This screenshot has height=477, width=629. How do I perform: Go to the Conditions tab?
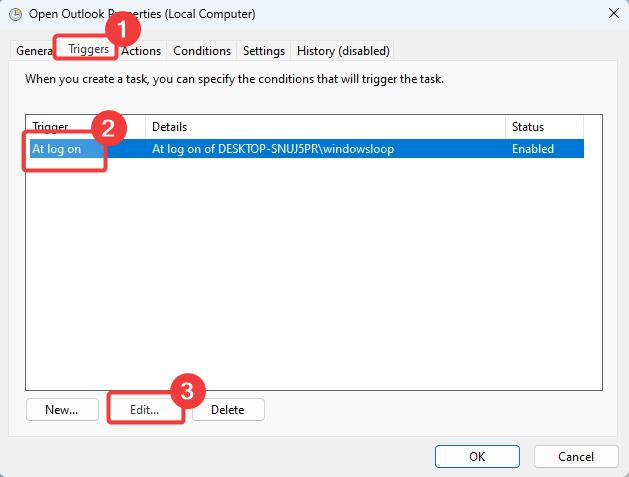click(202, 51)
